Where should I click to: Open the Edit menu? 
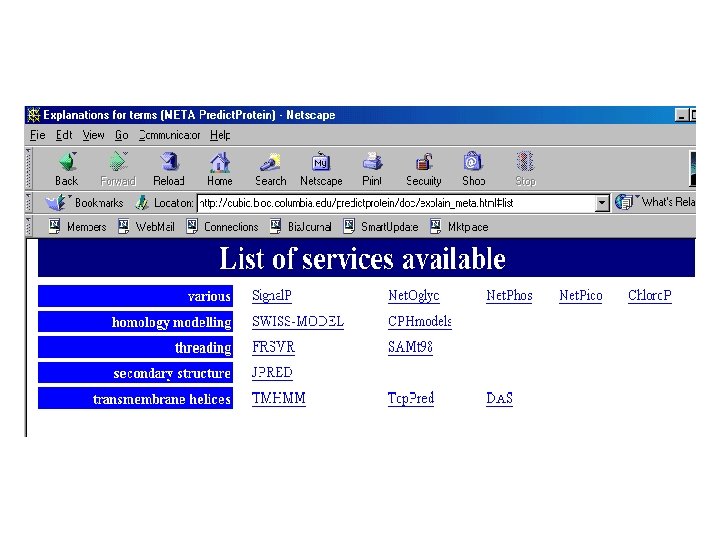64,135
